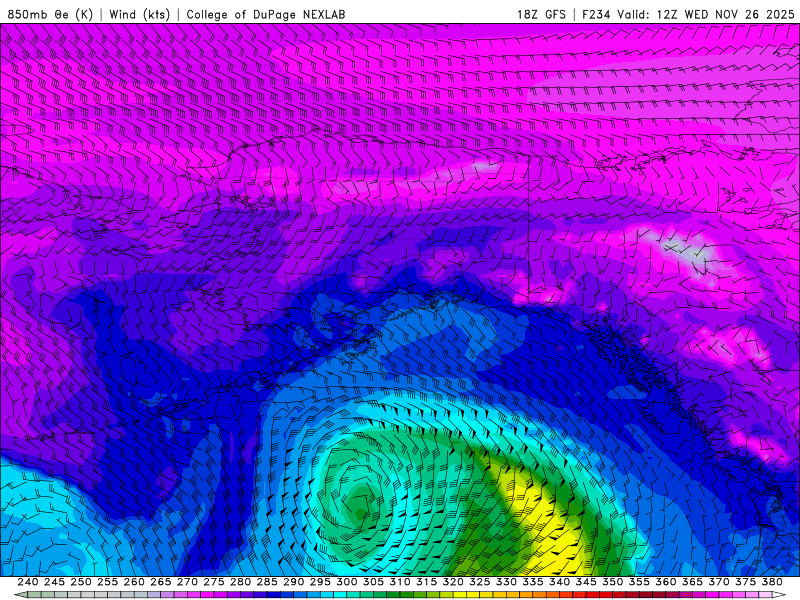This screenshot has height=600, width=800.
Task: Click the 280 value on the legend
Action: (240, 582)
